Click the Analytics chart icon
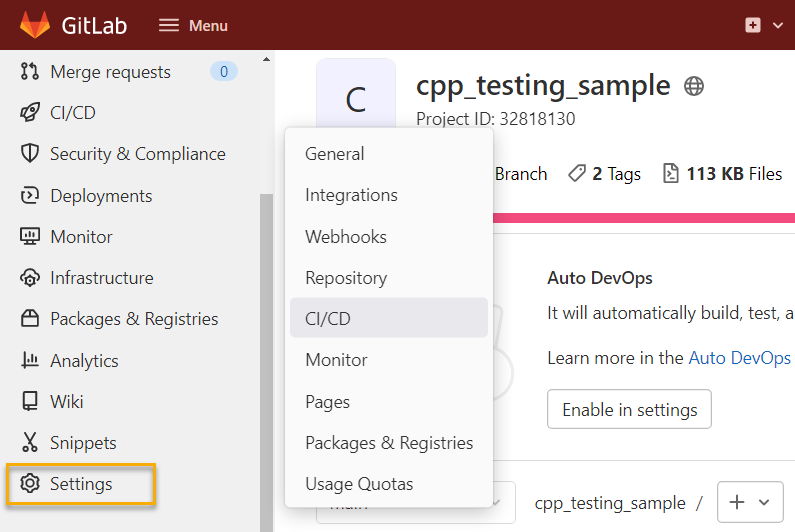This screenshot has width=795, height=532. click(30, 361)
